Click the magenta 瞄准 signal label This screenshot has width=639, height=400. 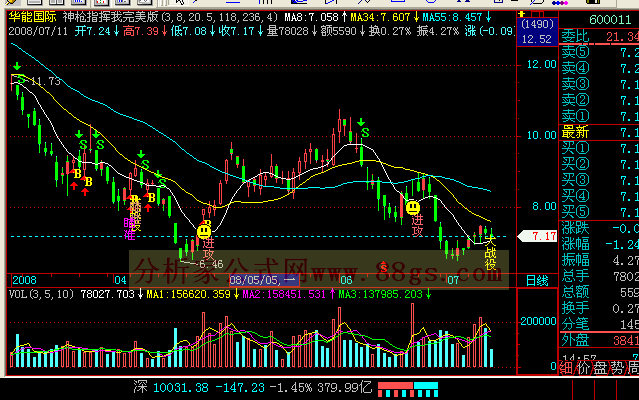pyautogui.click(x=129, y=229)
